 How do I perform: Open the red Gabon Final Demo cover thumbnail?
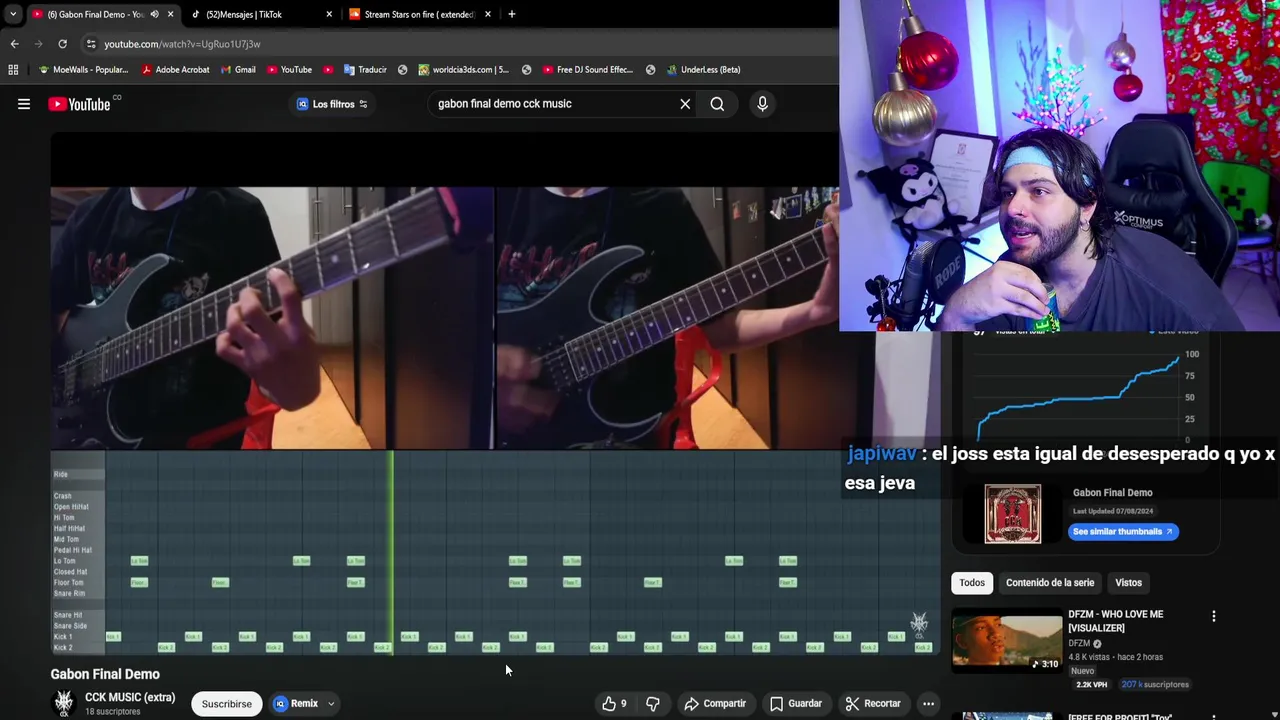point(1013,514)
